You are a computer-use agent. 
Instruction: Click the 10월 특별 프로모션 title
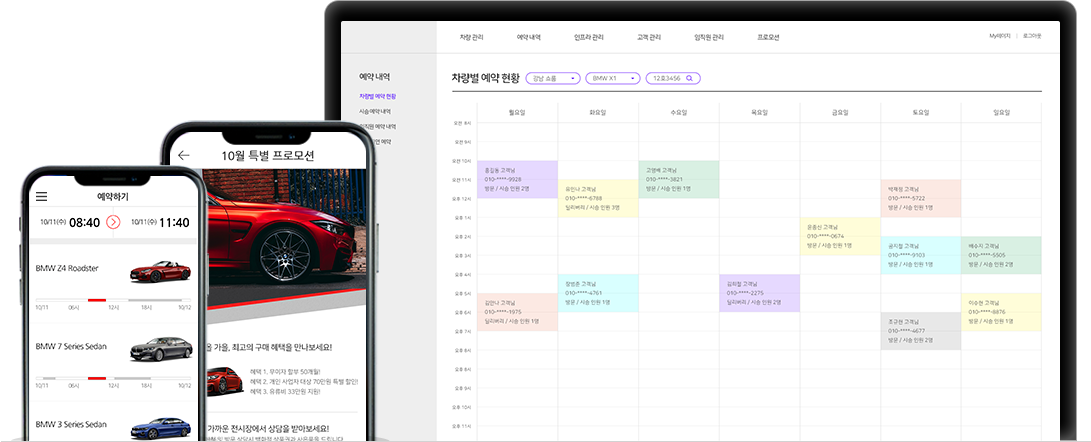(x=268, y=155)
